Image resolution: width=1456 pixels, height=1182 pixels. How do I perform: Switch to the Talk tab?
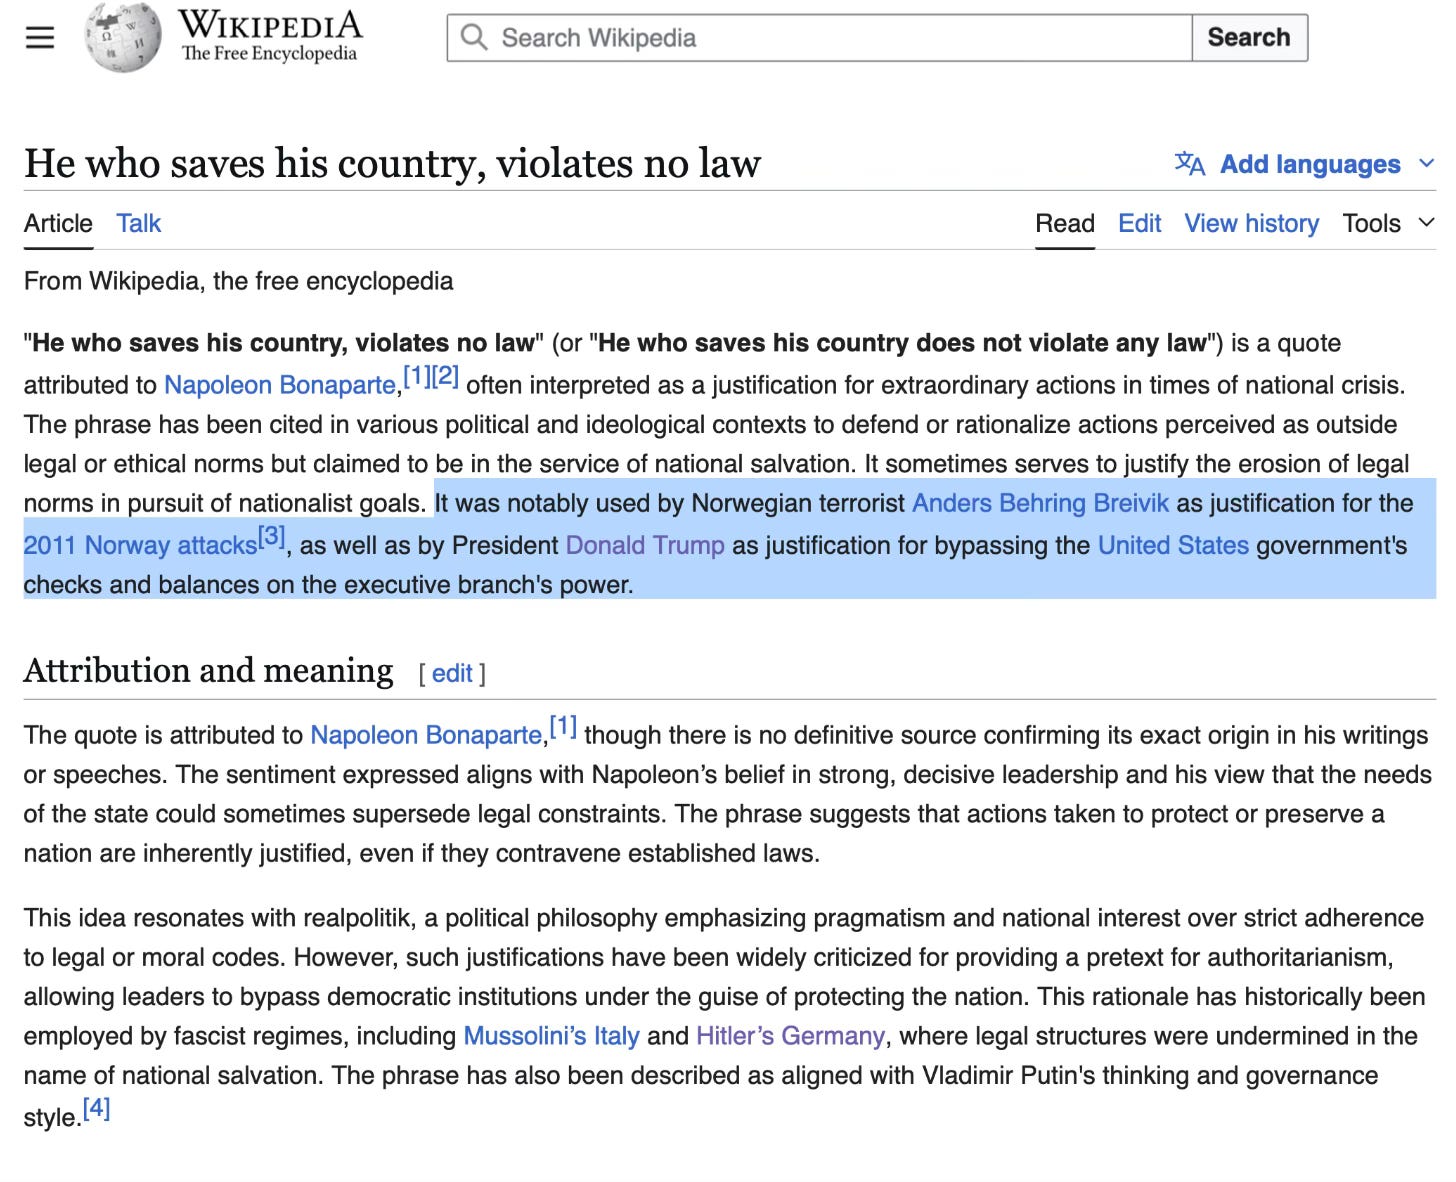(138, 223)
